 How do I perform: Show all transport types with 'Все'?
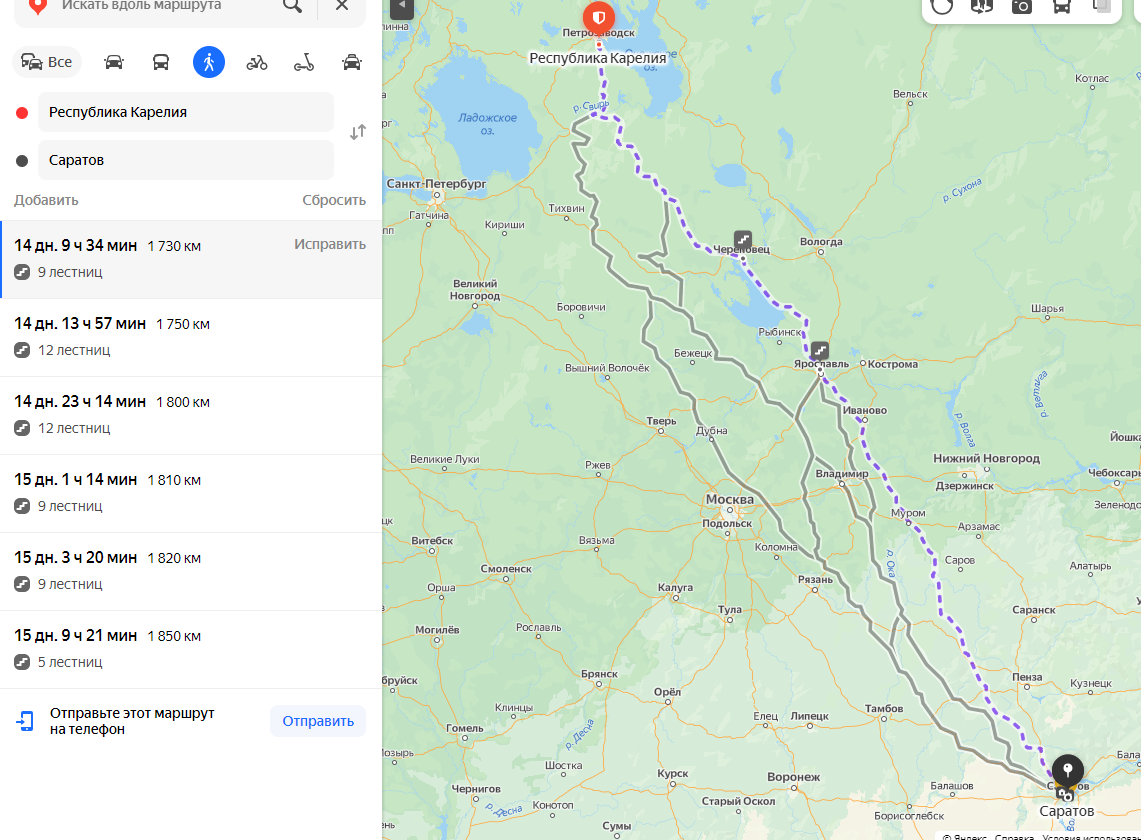pos(47,63)
